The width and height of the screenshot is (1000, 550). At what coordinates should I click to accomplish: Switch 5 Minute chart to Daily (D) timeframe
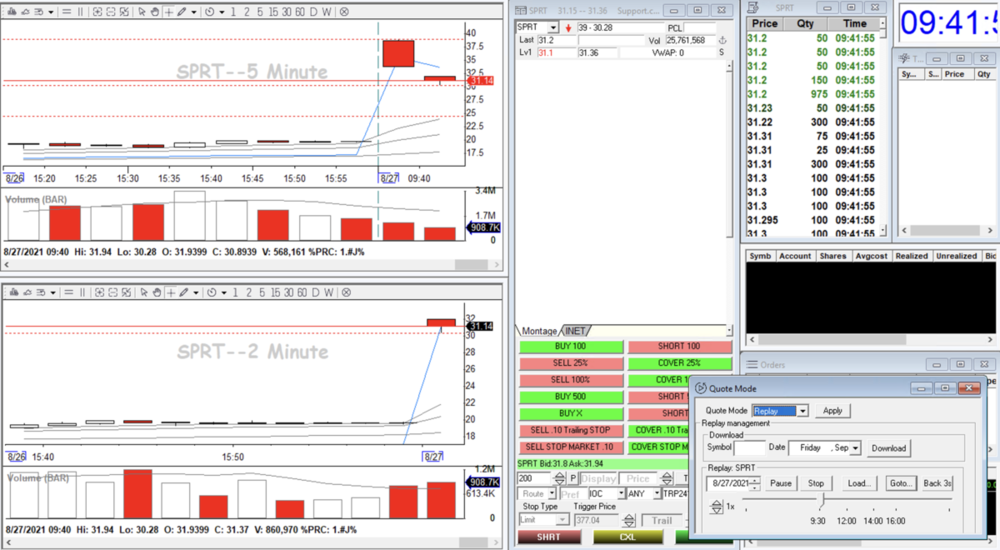[313, 11]
